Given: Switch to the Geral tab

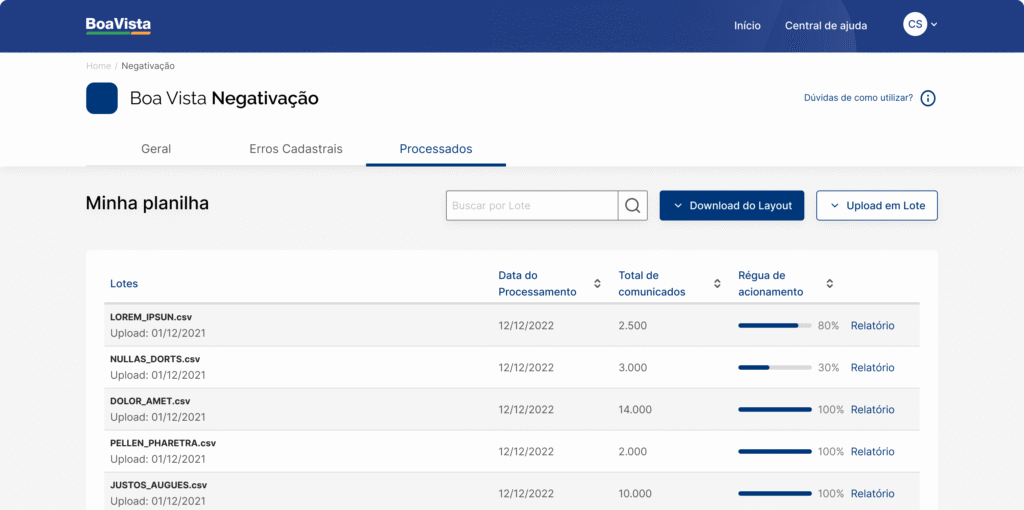Looking at the screenshot, I should coord(156,149).
